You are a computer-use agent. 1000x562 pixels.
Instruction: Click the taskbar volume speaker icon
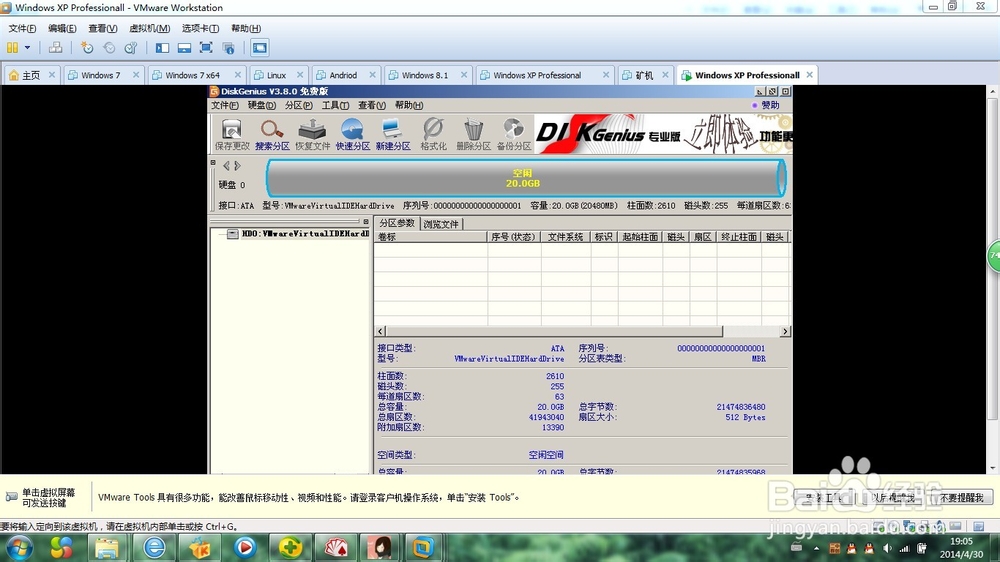[887, 548]
